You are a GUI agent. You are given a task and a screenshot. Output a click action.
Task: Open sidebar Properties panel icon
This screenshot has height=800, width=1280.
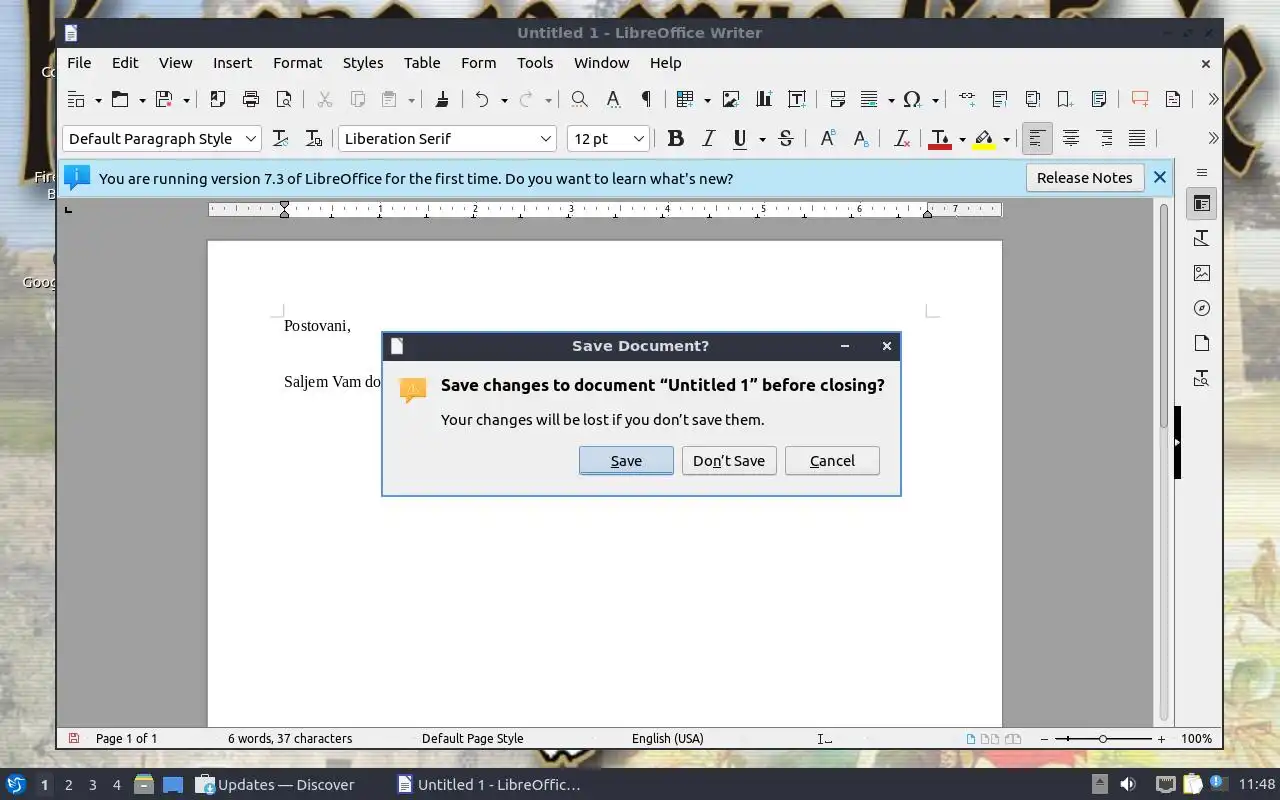pos(1202,204)
